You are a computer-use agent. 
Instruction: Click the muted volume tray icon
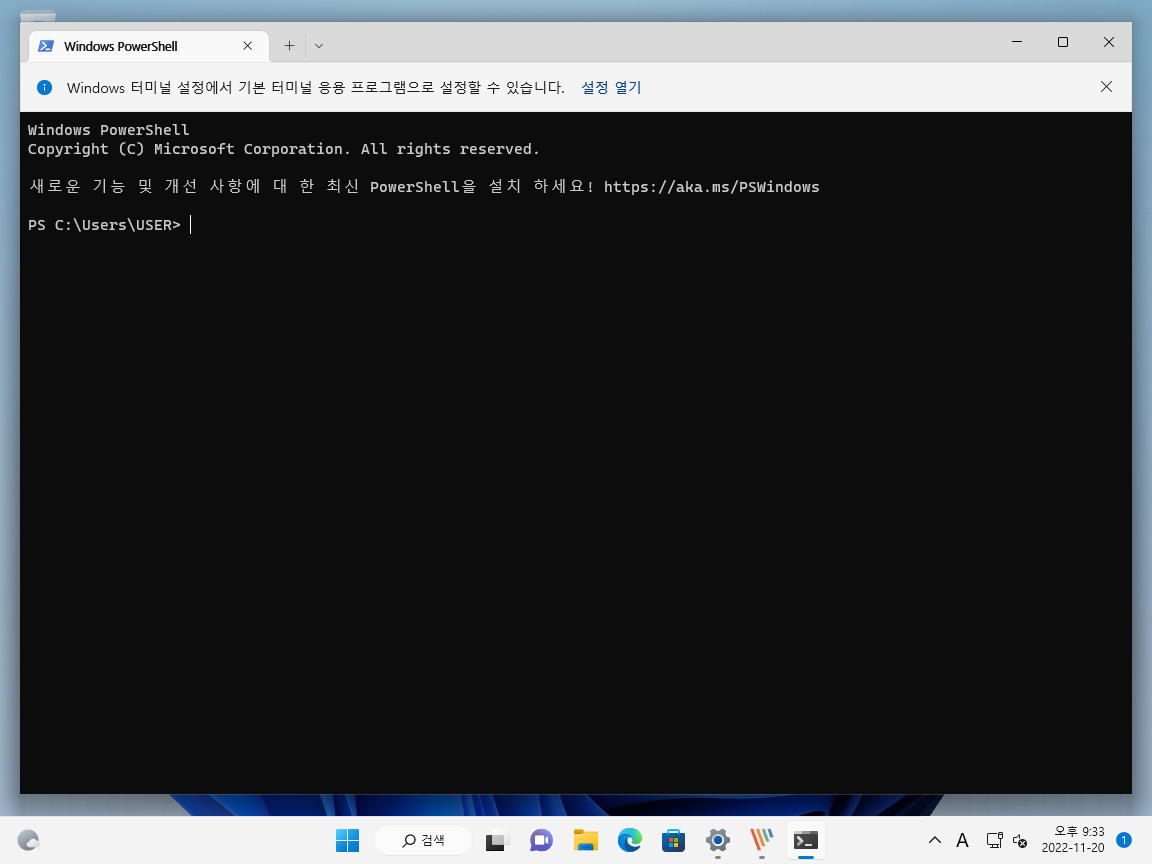click(x=1020, y=840)
